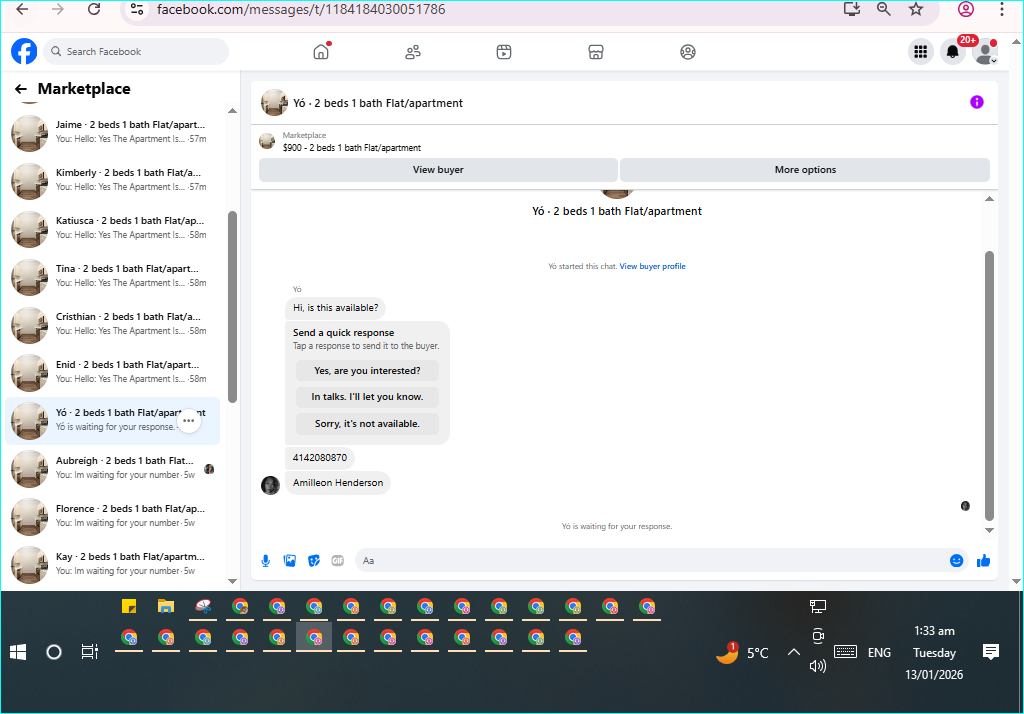1024x714 pixels.
Task: Open Task View on taskbar
Action: tap(89, 652)
